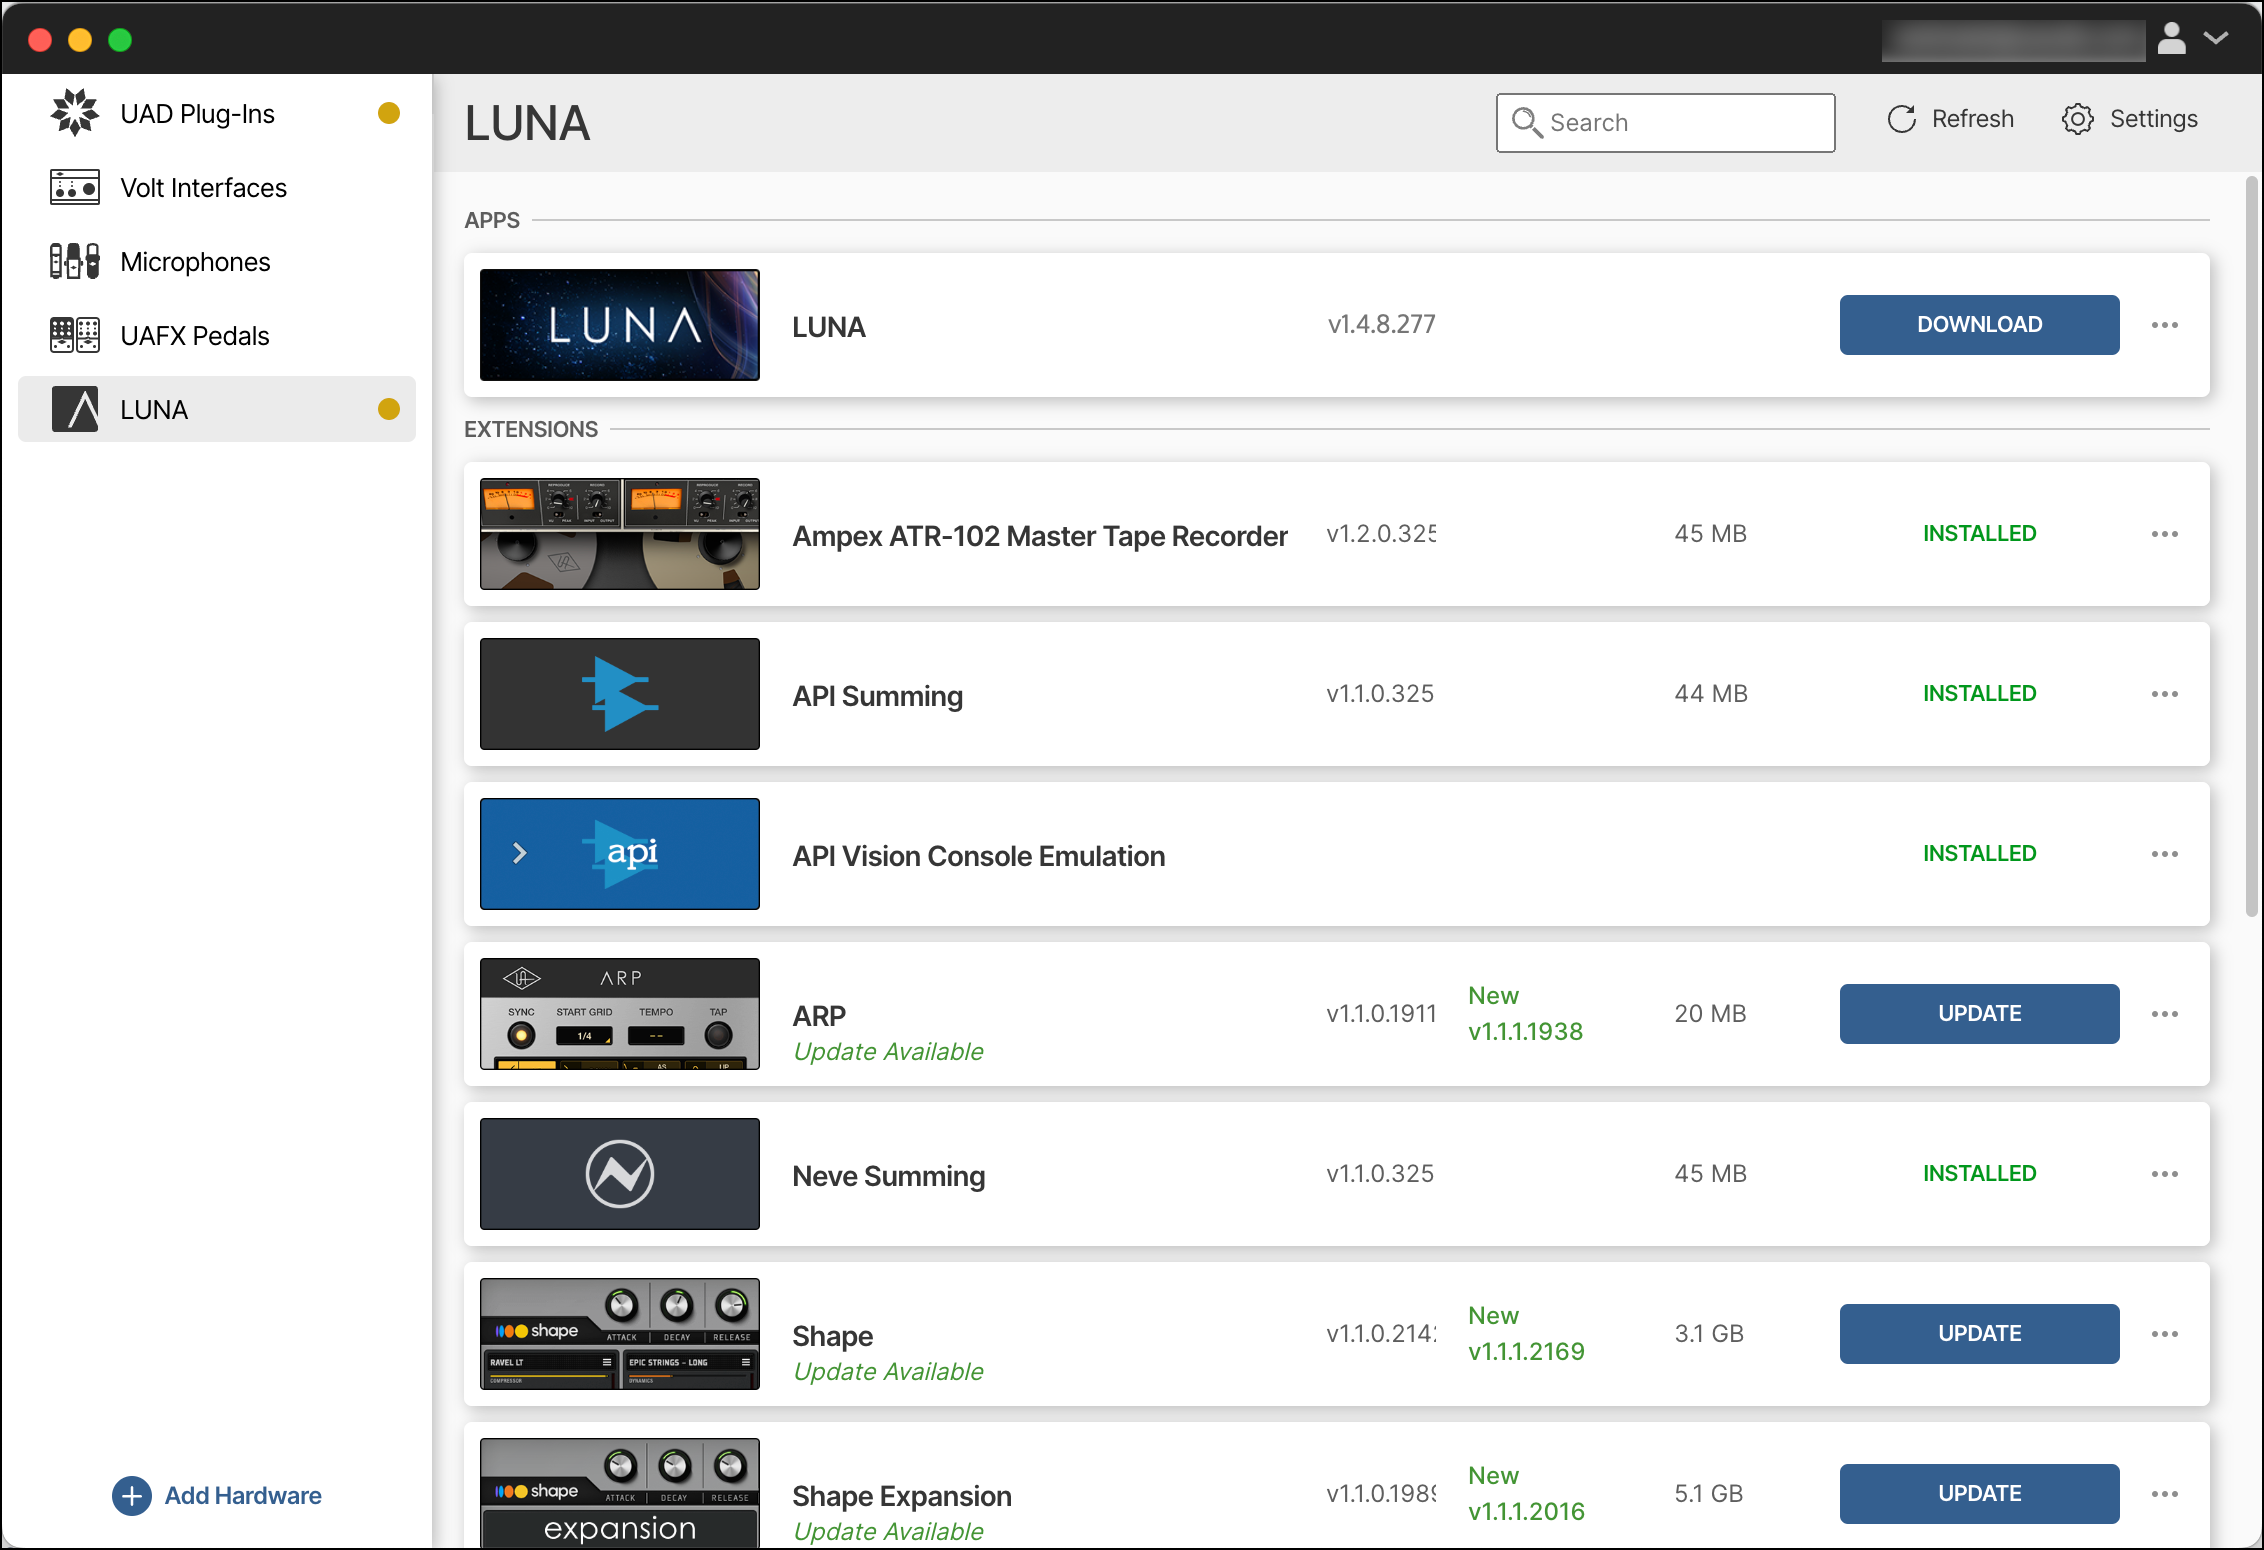Expand the API Vision Console Emulation thumbnail
Screen dimensions: 2264x1550
pos(521,853)
